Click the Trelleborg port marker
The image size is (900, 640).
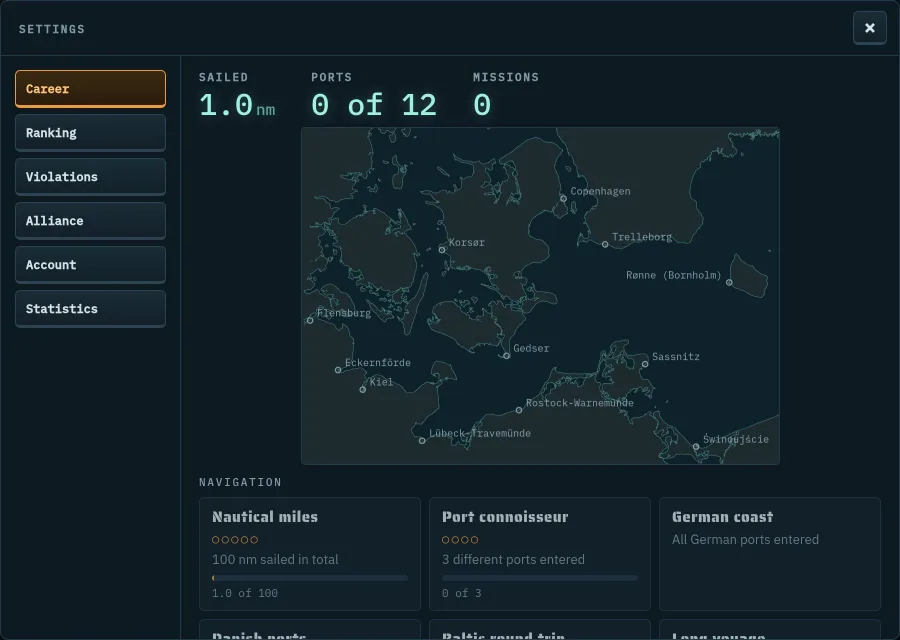click(605, 245)
